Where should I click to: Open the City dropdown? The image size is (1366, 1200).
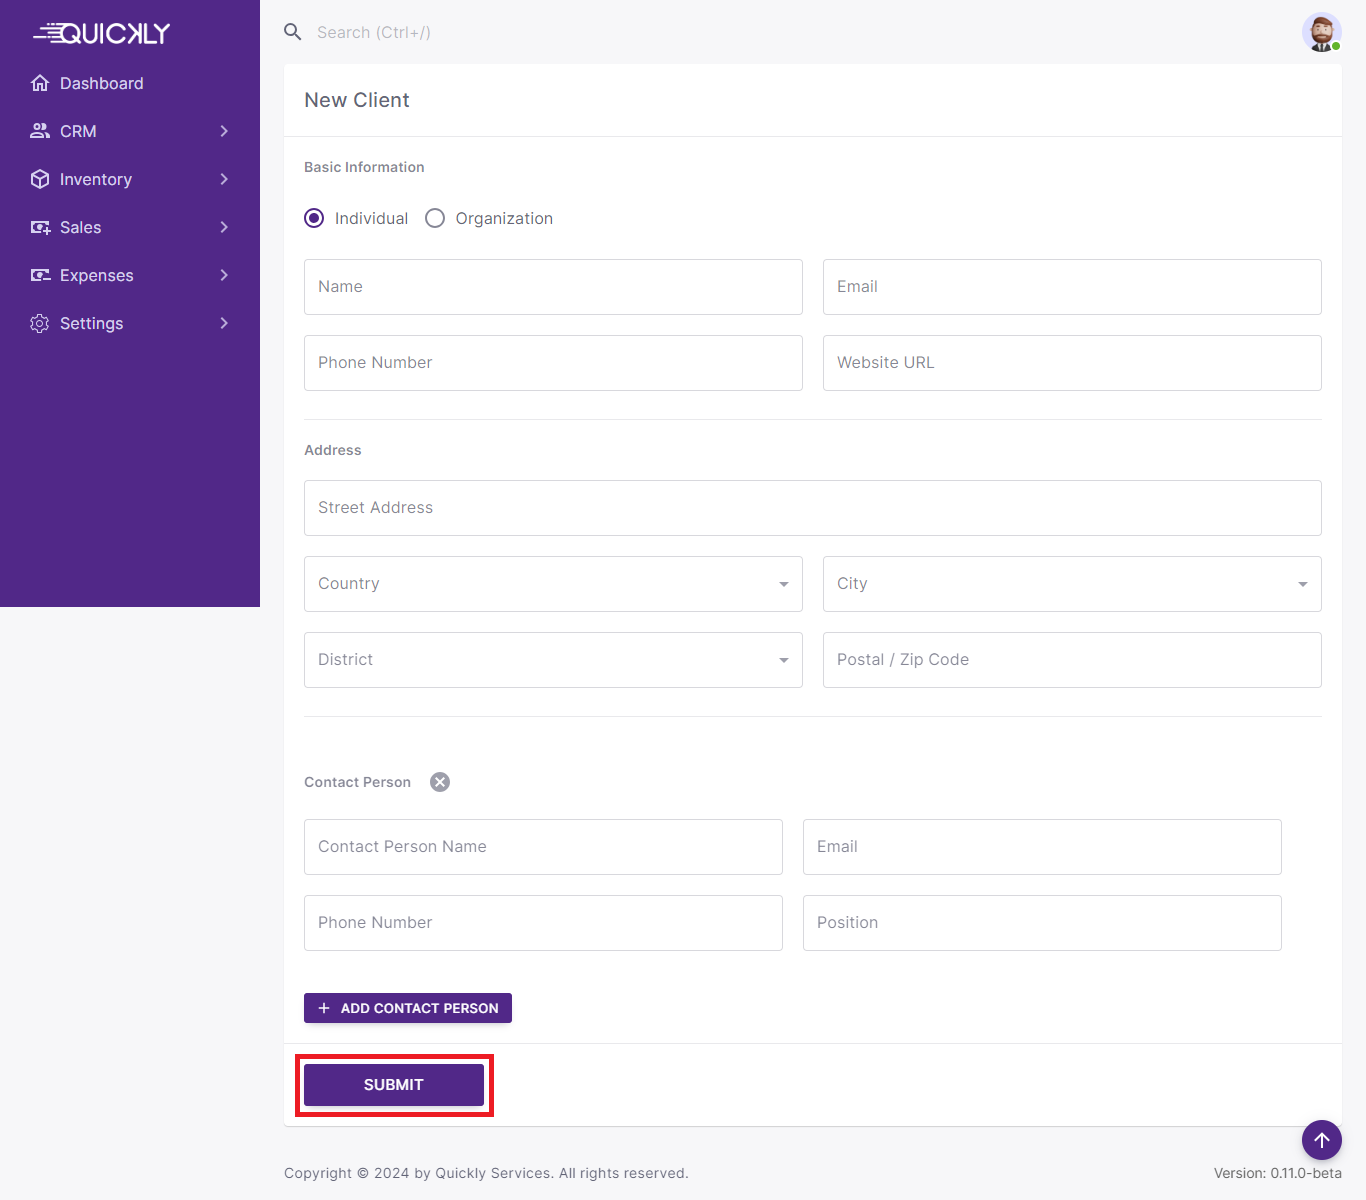(x=1071, y=584)
